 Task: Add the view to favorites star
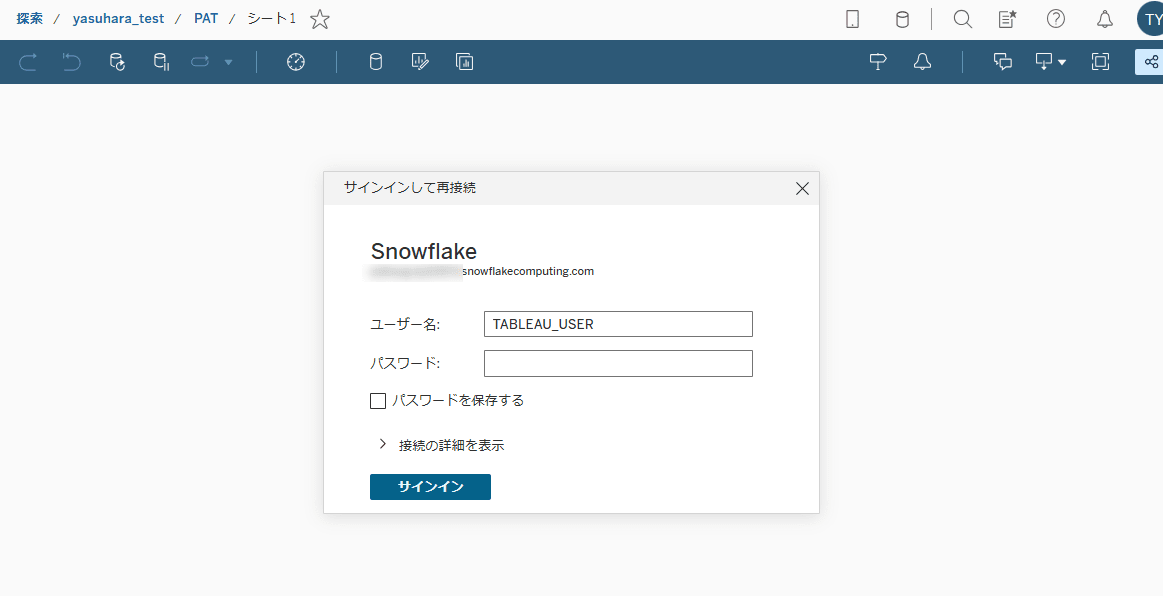pyautogui.click(x=320, y=19)
